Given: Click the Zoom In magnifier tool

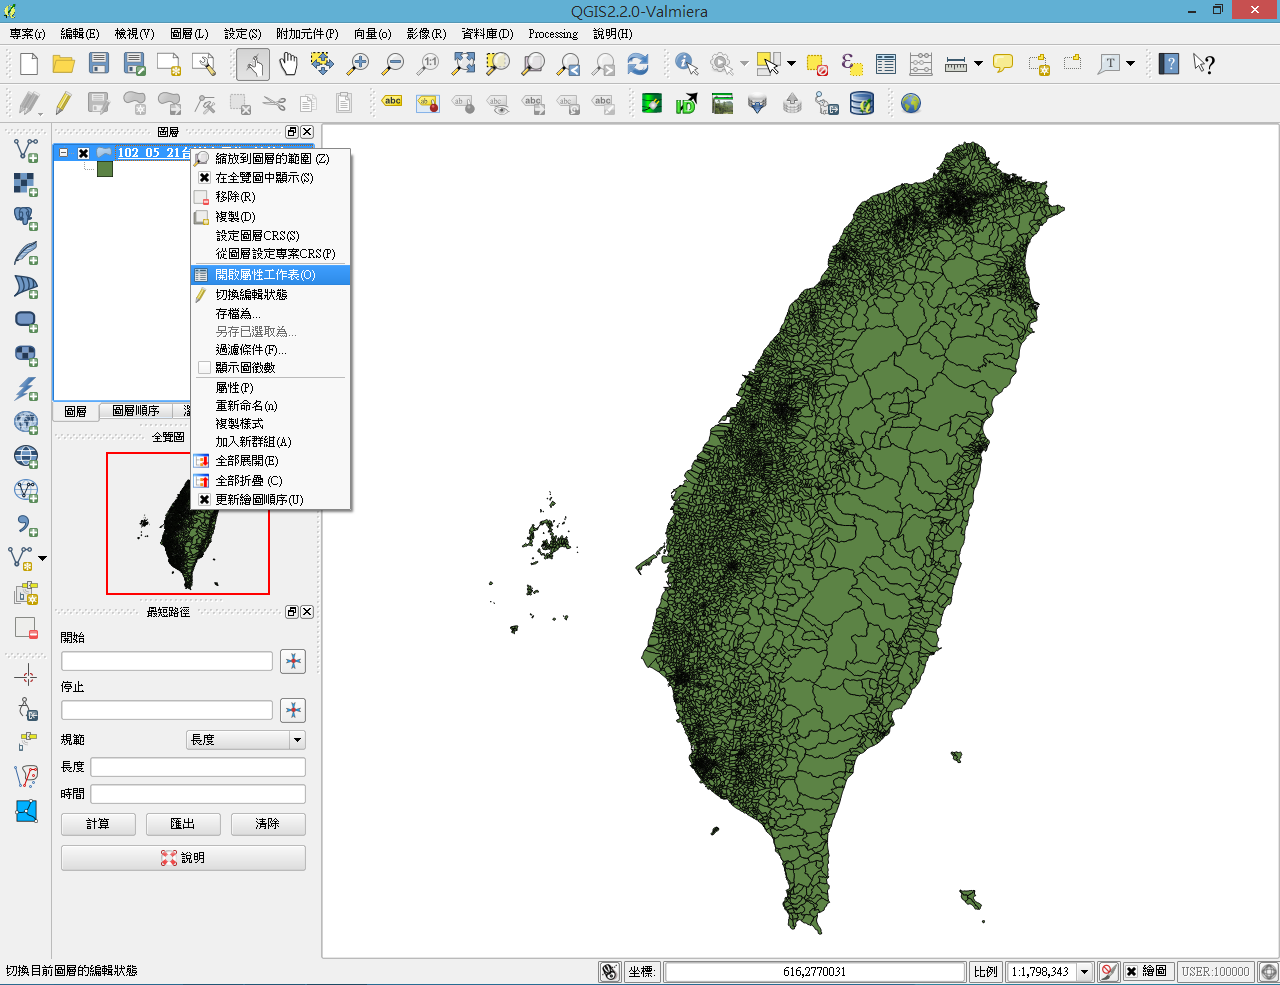Looking at the screenshot, I should tap(357, 64).
